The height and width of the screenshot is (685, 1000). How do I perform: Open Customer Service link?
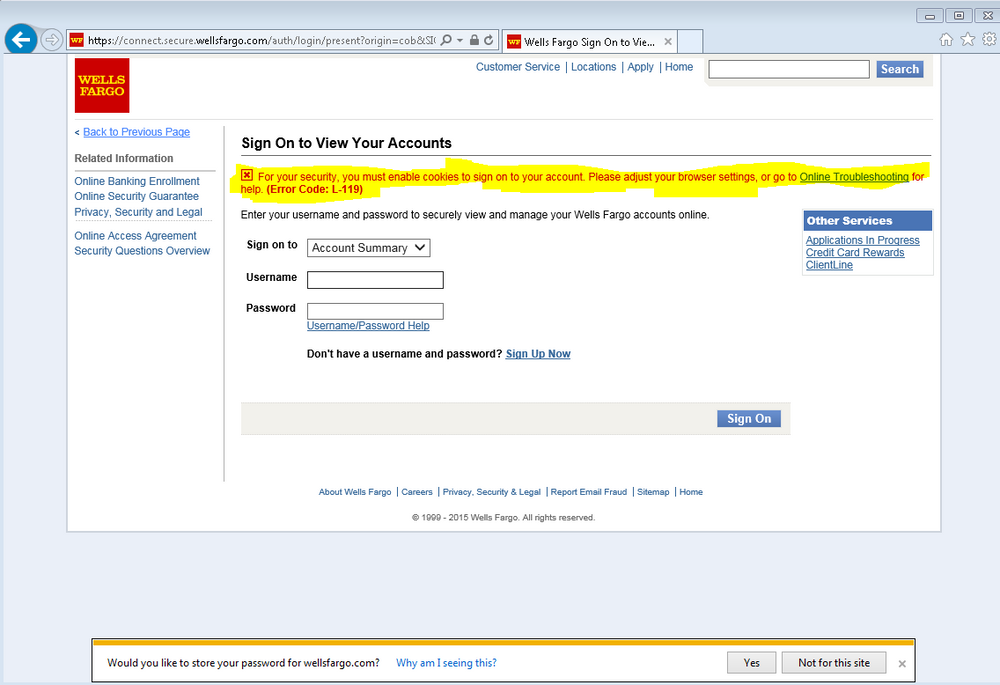click(x=518, y=67)
